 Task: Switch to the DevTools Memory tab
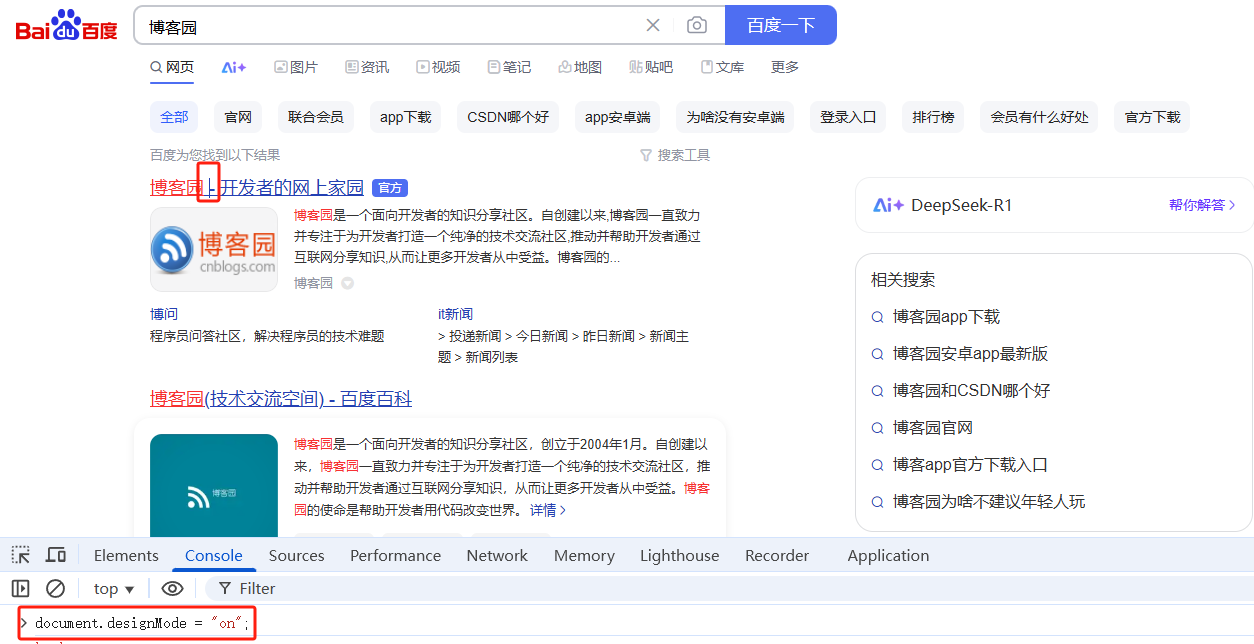[x=584, y=556]
